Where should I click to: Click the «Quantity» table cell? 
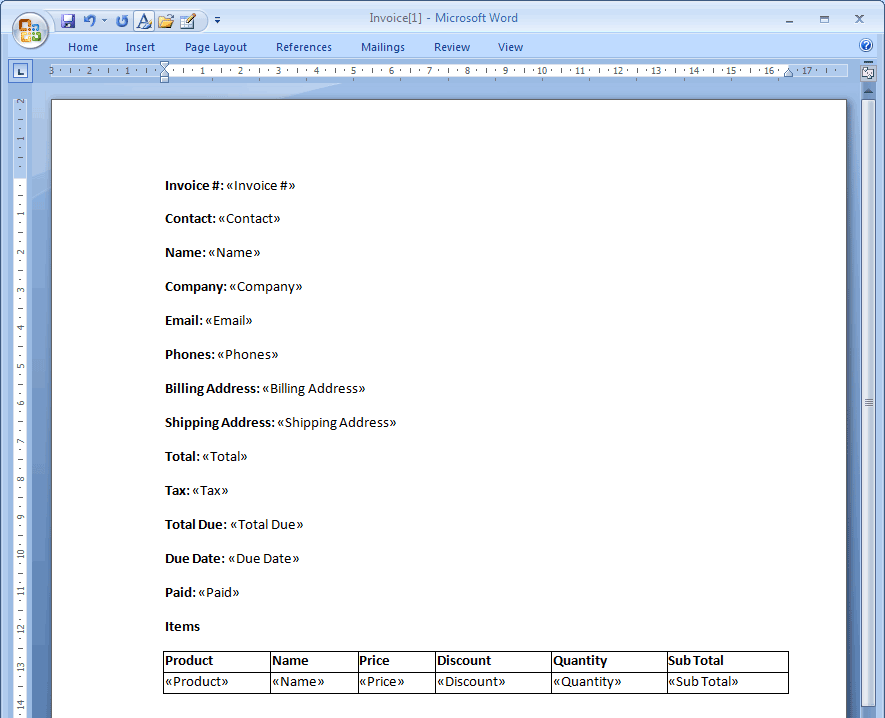(609, 682)
